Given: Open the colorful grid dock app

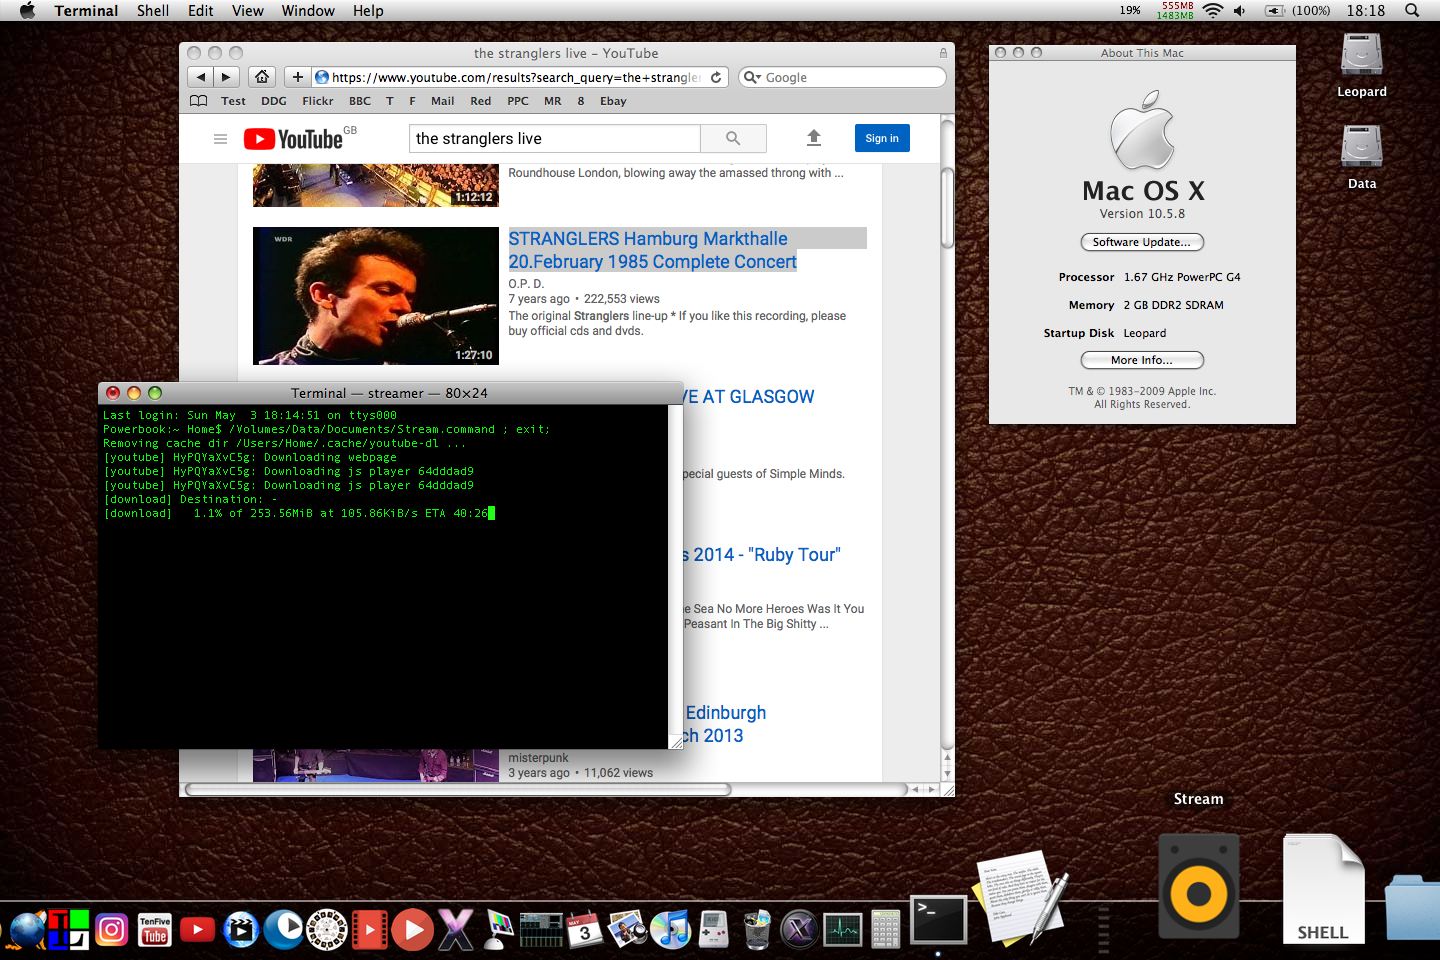Looking at the screenshot, I should 68,930.
